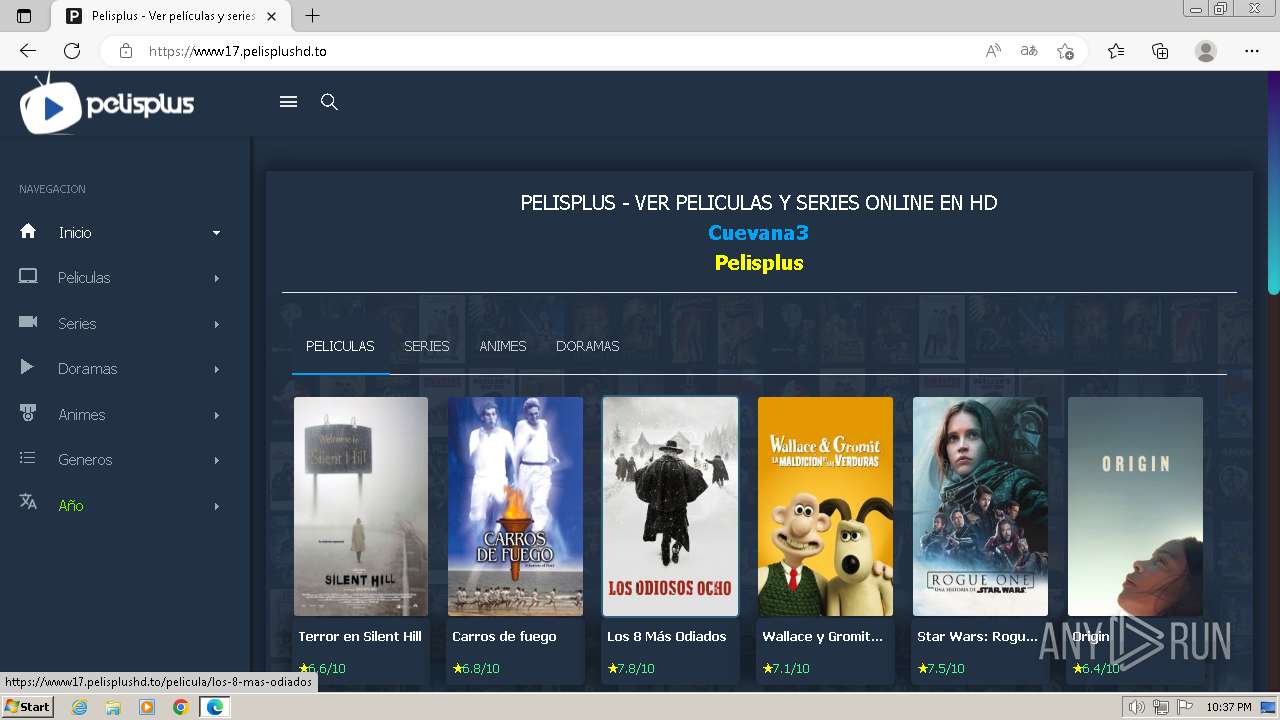Image resolution: width=1280 pixels, height=720 pixels.
Task: Open Carros de fuego title
Action: click(x=504, y=636)
